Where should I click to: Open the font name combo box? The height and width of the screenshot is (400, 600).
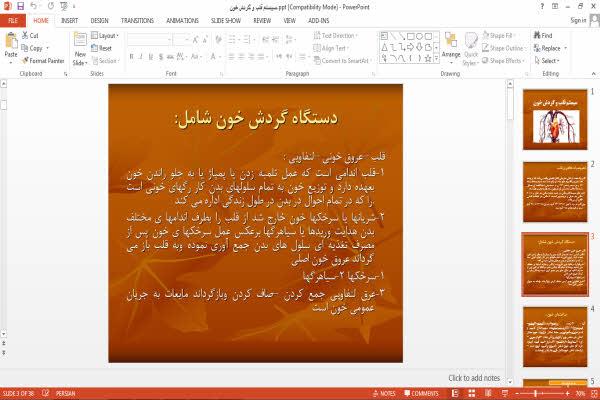[149, 39]
